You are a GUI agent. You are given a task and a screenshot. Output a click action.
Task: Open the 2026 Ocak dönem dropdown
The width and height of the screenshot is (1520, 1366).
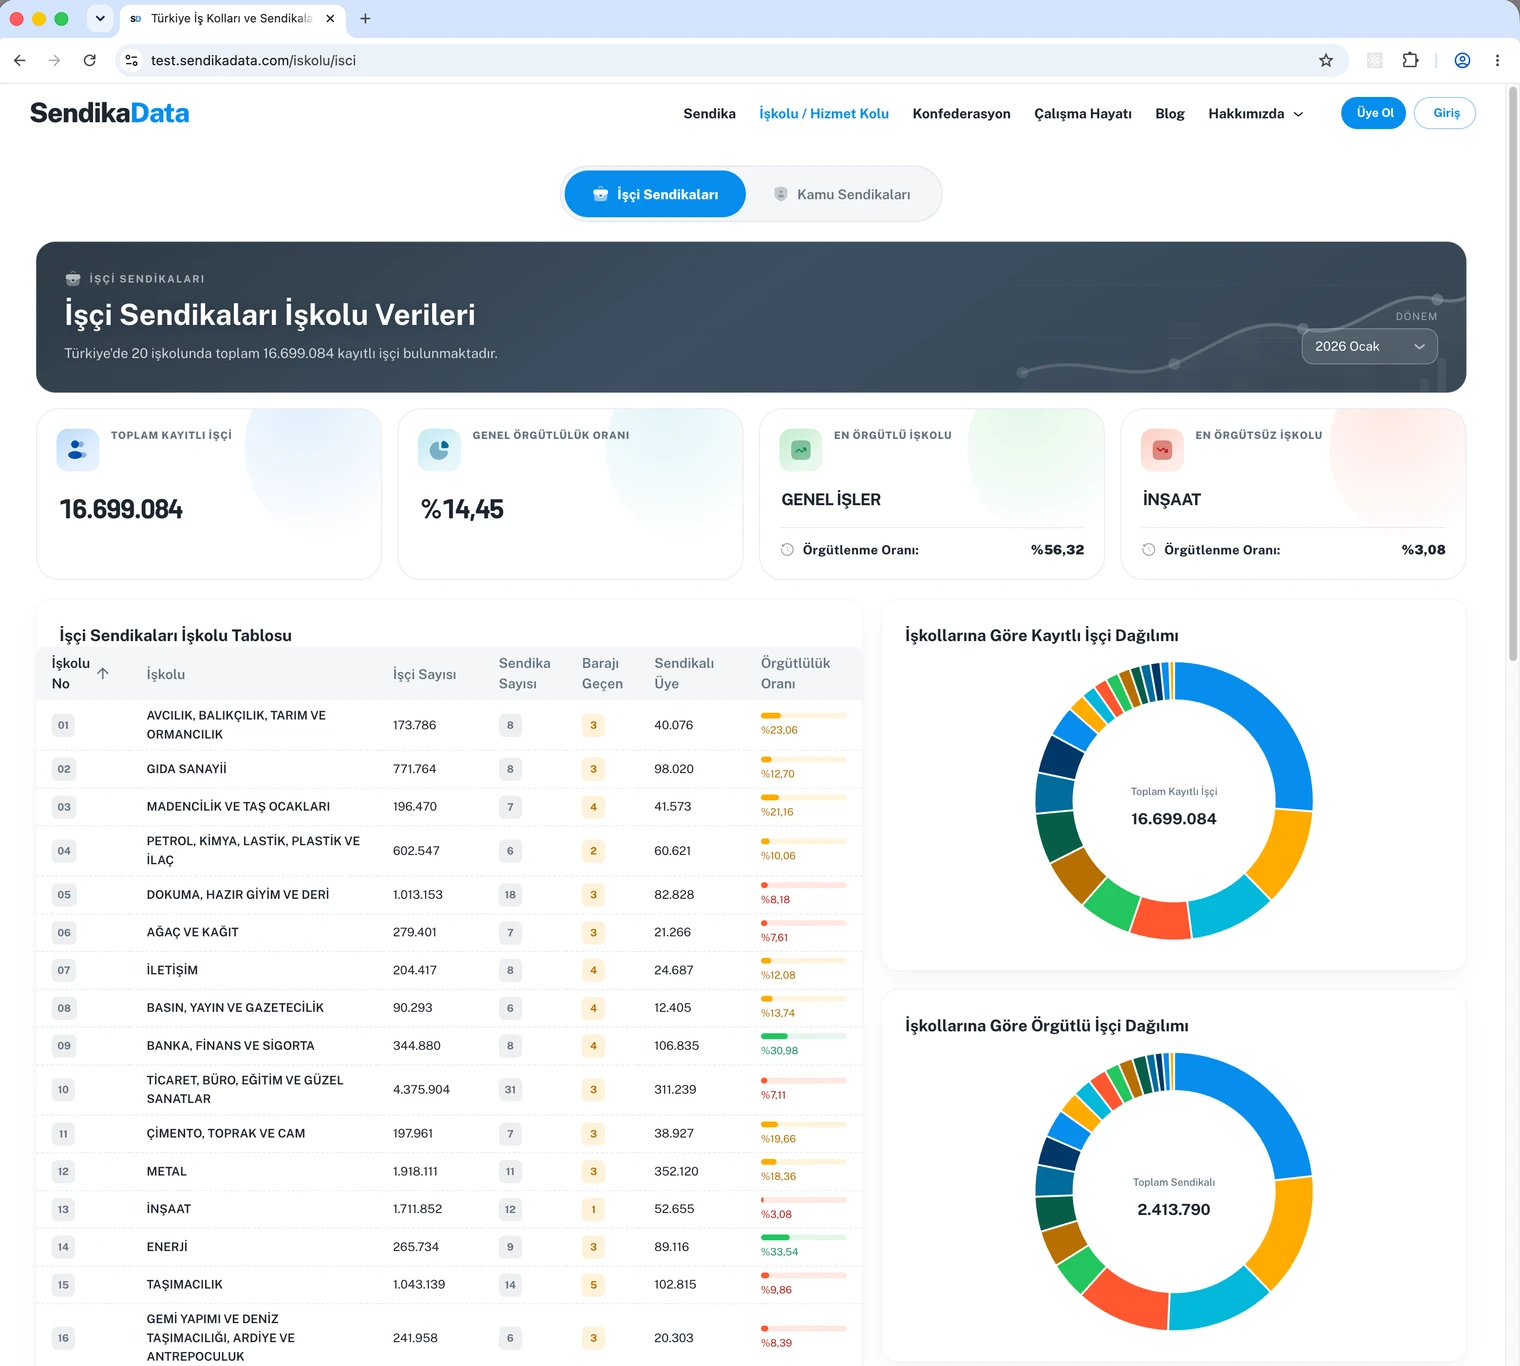point(1369,346)
